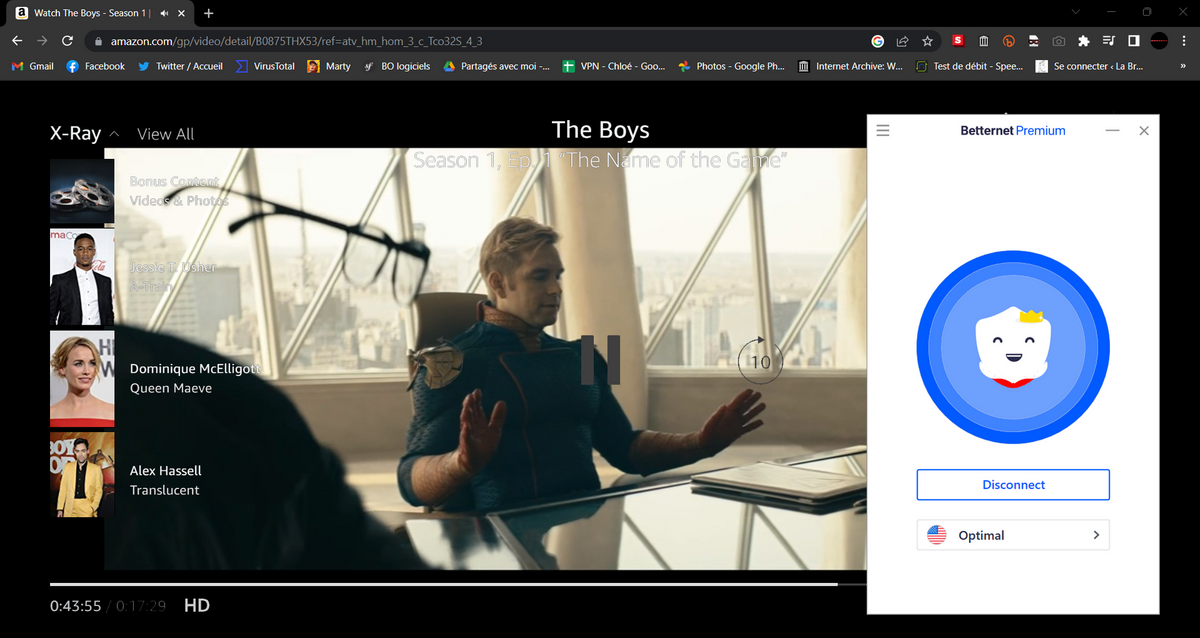
Task: Open the Twitter / Accueil bookmark
Action: point(180,66)
